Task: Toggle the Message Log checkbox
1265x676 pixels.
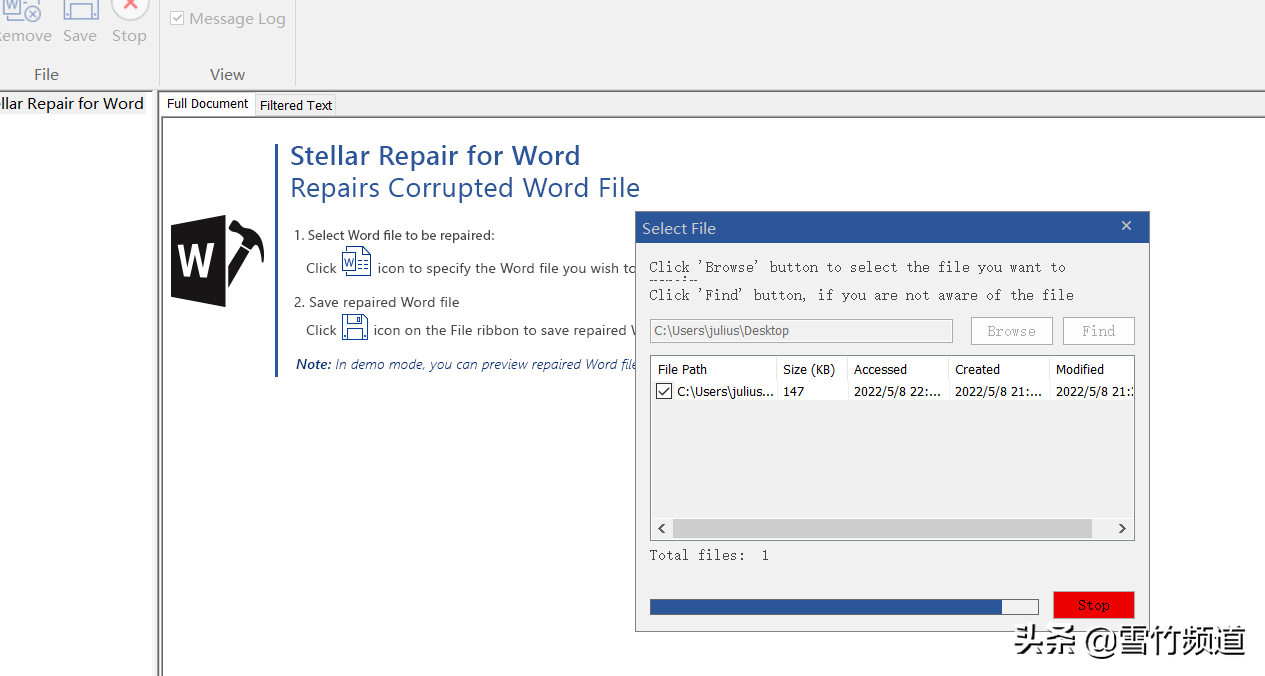Action: coord(177,19)
